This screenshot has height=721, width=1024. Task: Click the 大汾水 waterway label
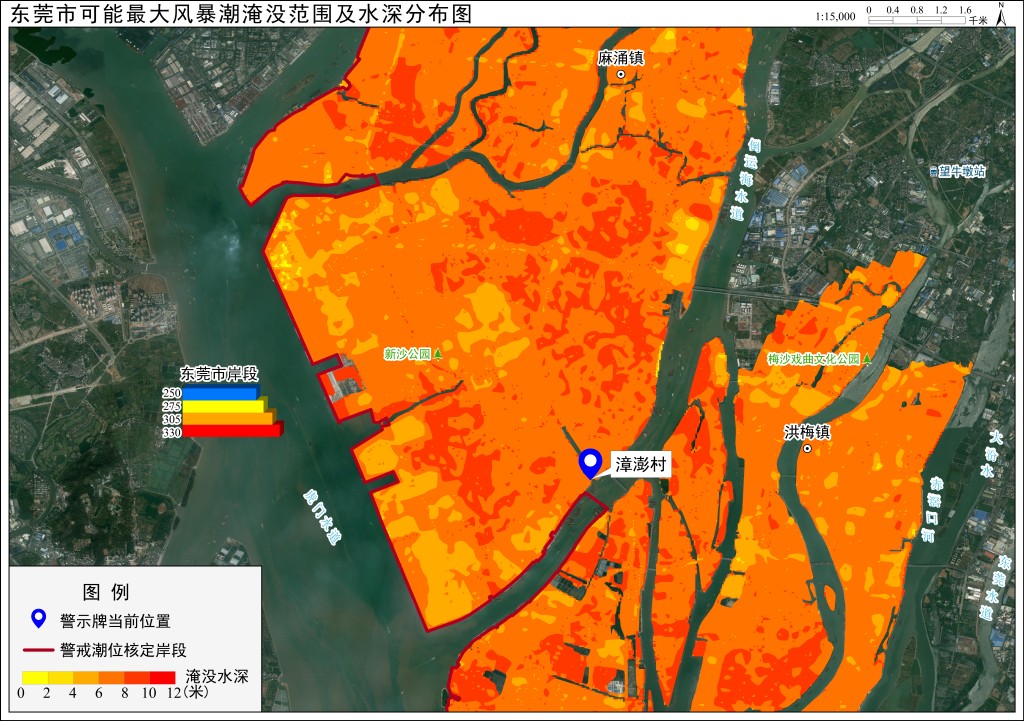point(991,453)
